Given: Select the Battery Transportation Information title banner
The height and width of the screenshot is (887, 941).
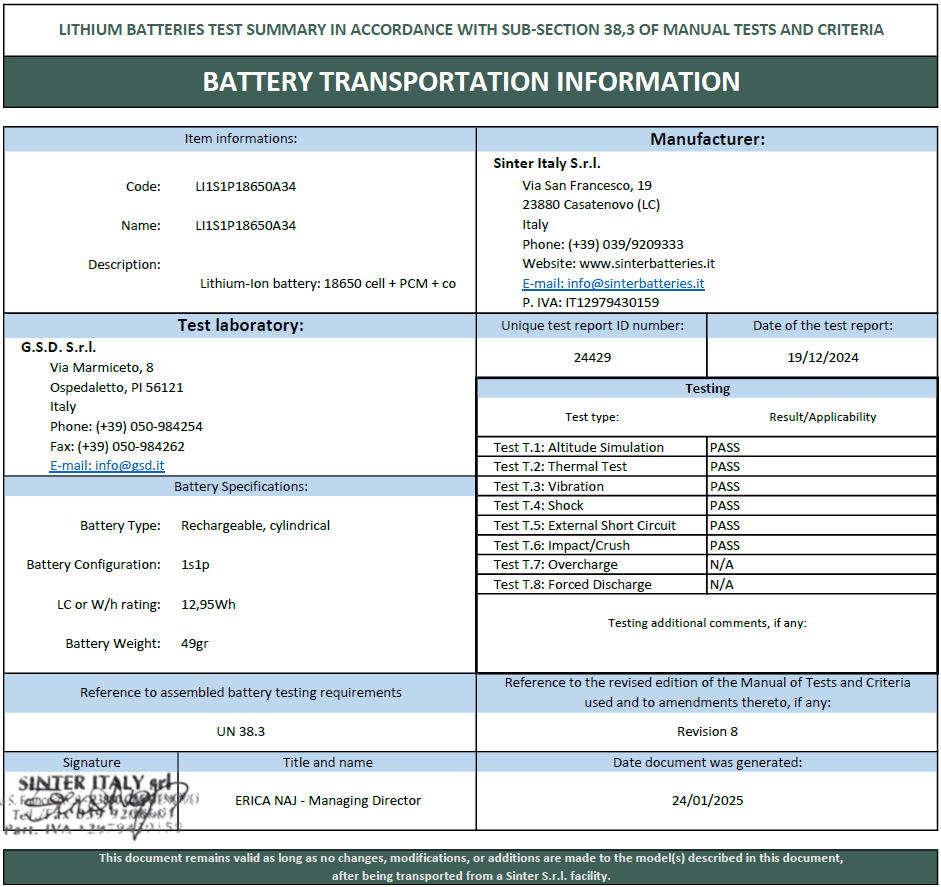Looking at the screenshot, I should coord(471,82).
